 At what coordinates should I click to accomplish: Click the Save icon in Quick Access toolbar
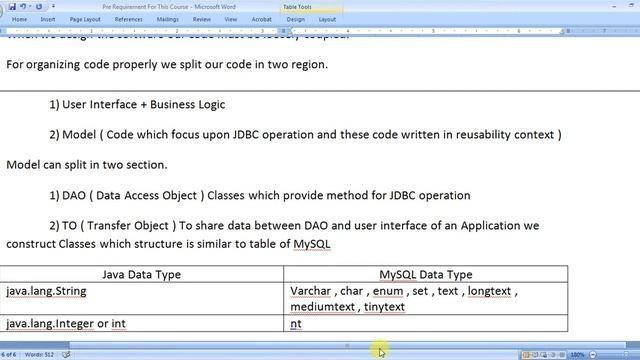(12, 7)
